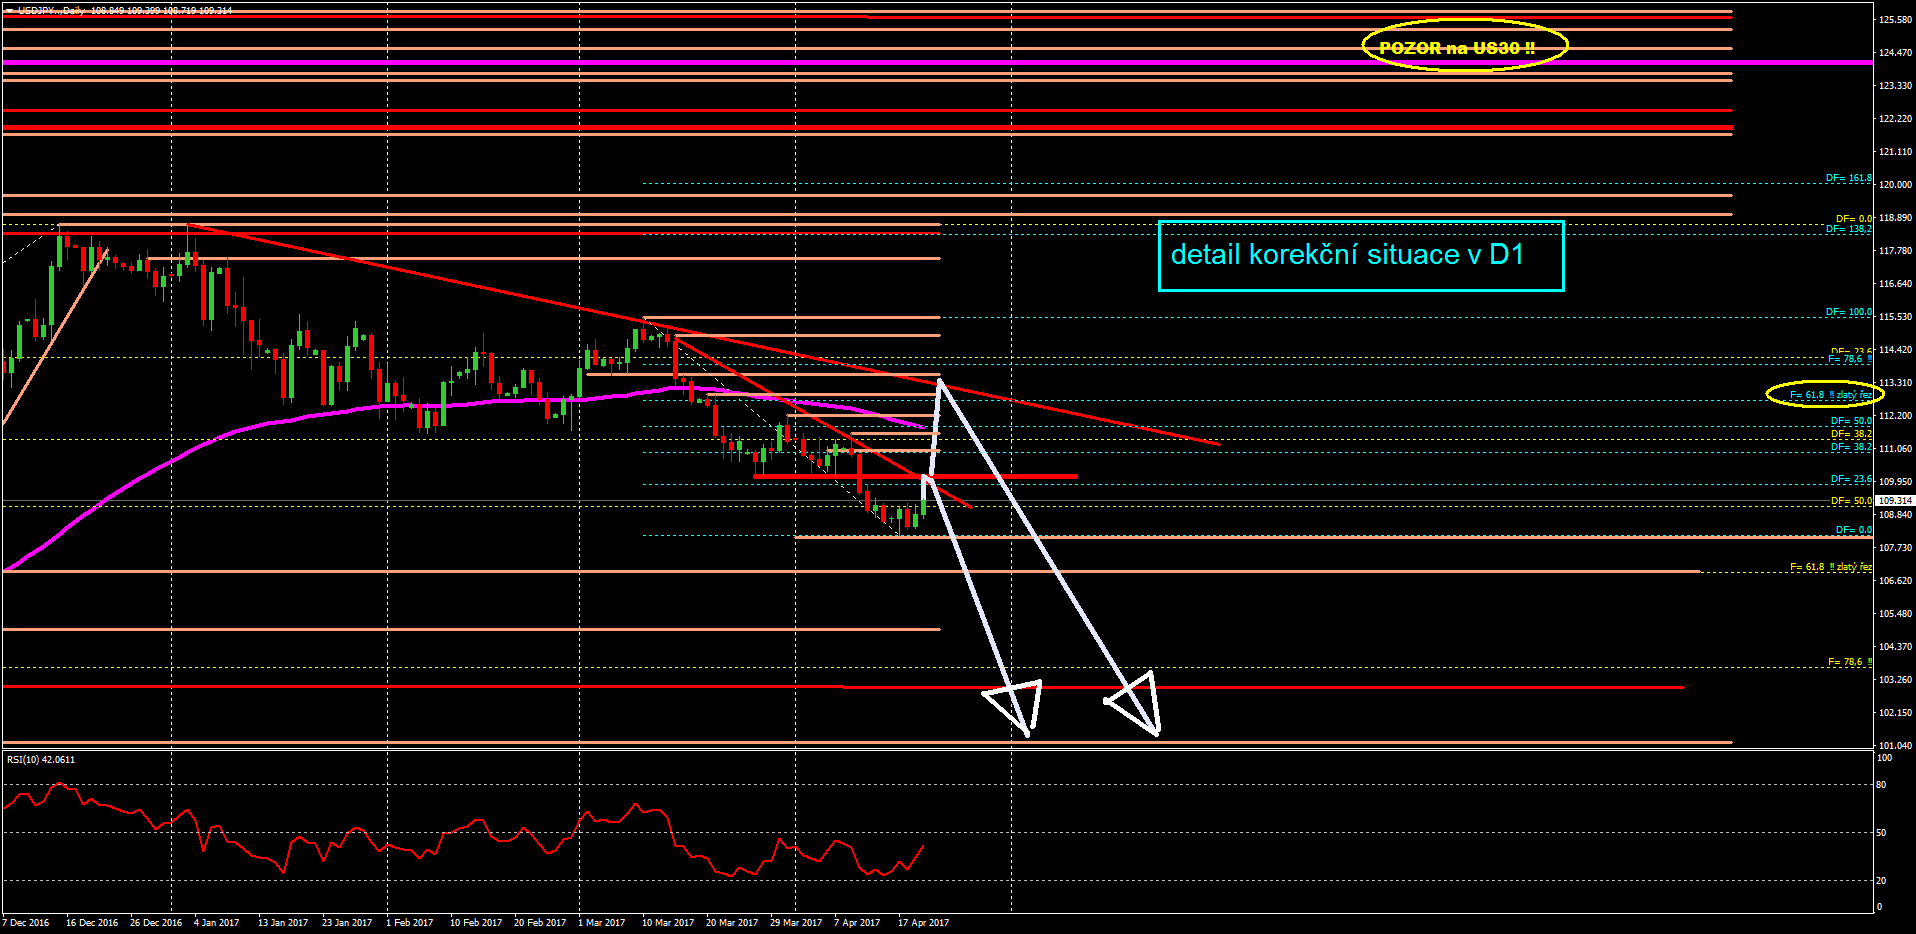The height and width of the screenshot is (934, 1916).
Task: Select the cyan DF= 23.6 Fibonacci label
Action: tap(1850, 479)
